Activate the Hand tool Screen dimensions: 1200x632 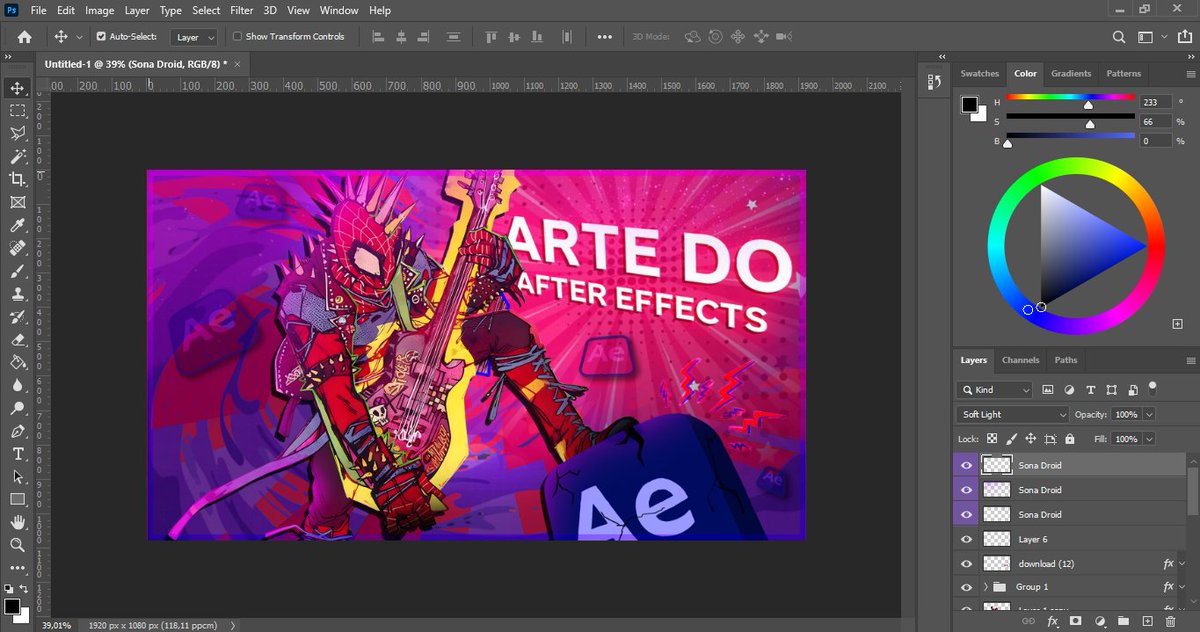point(17,522)
